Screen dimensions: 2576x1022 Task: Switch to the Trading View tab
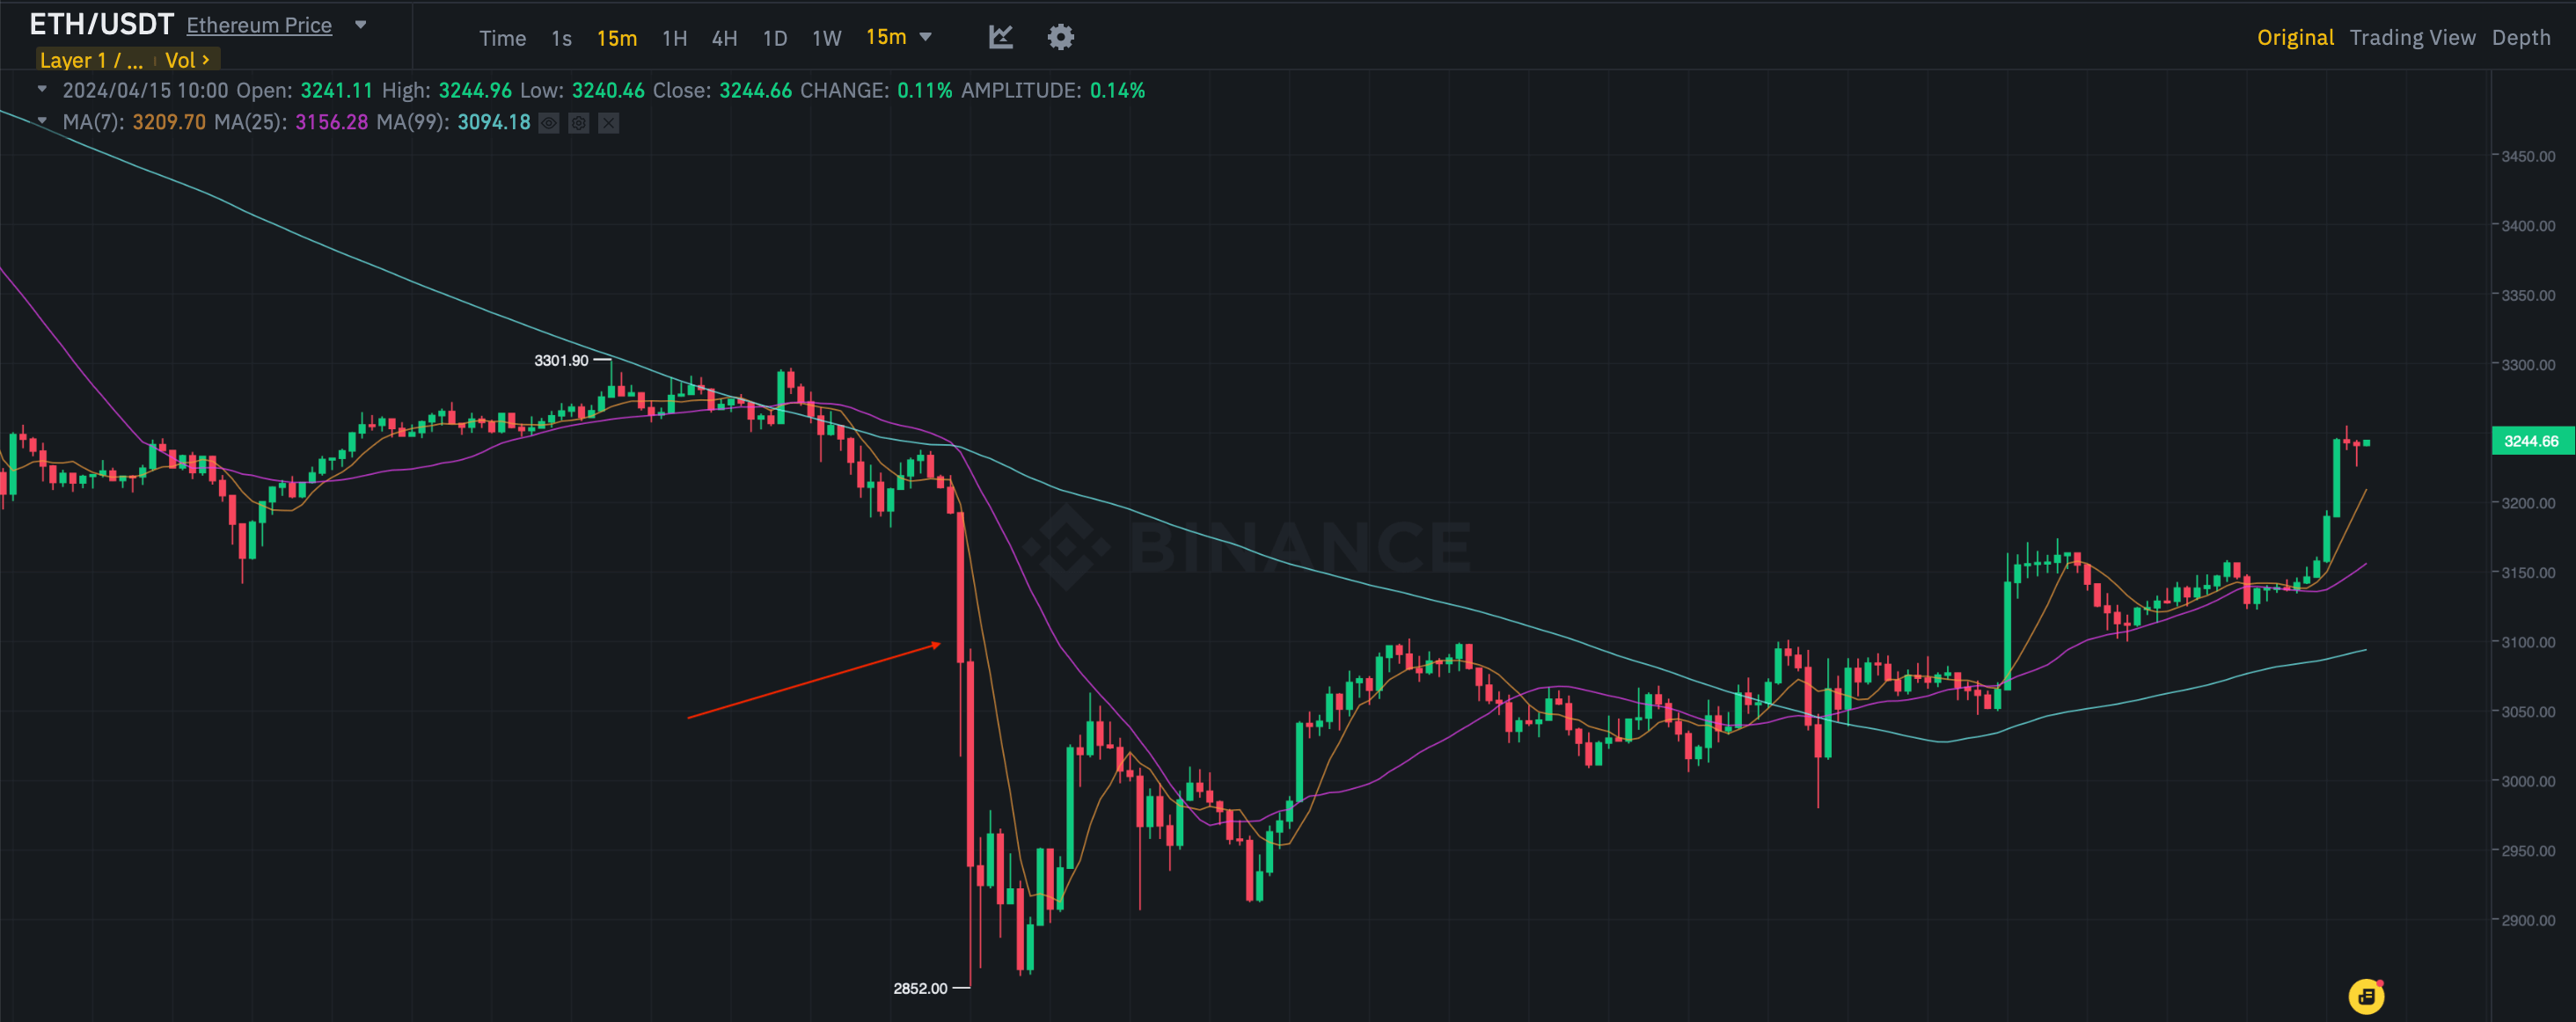tap(2411, 37)
